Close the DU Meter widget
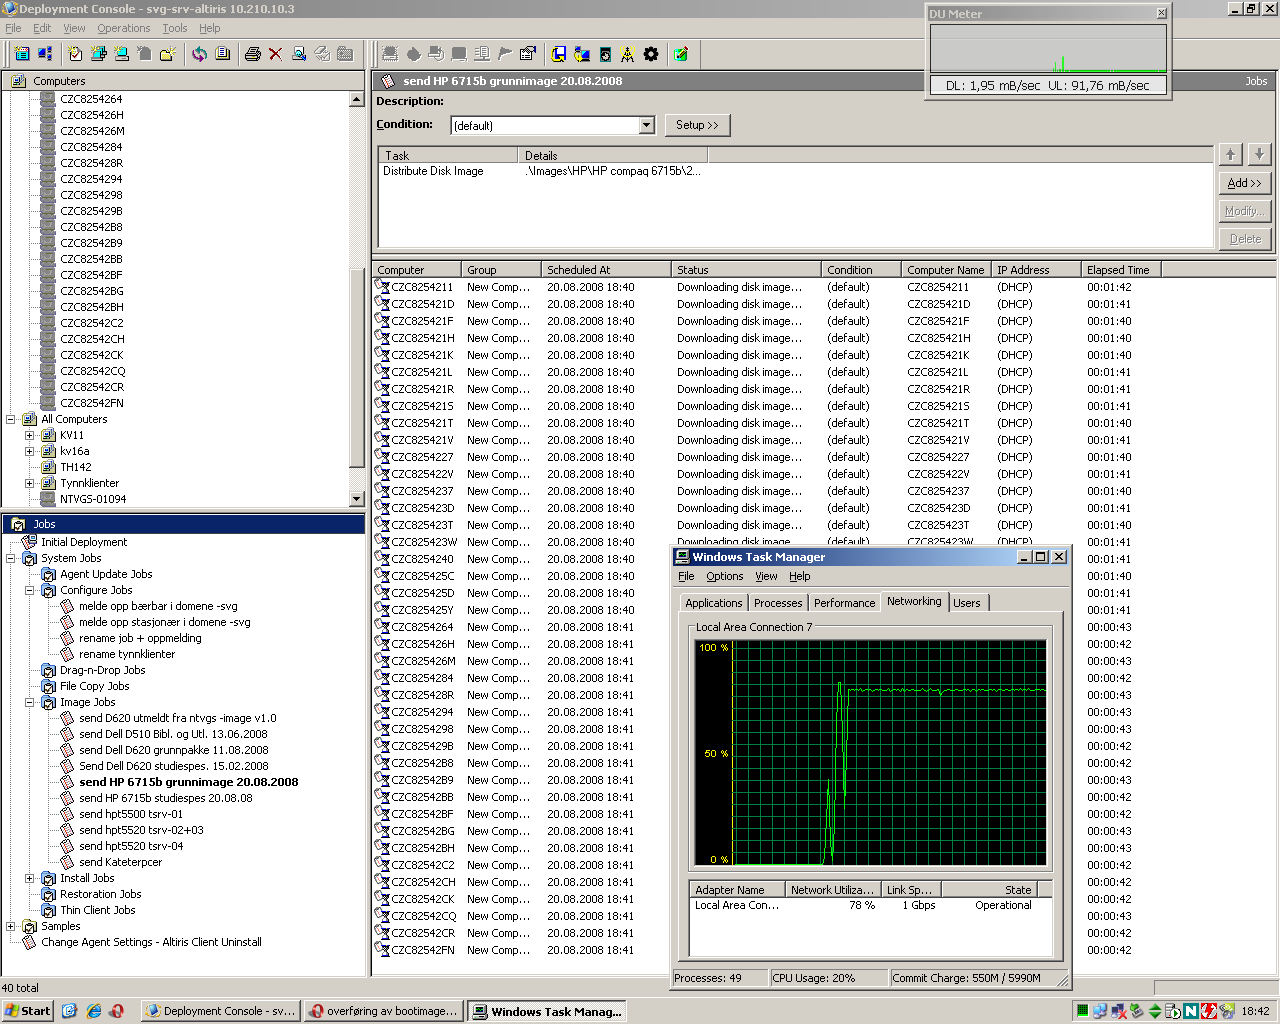 [x=1161, y=14]
